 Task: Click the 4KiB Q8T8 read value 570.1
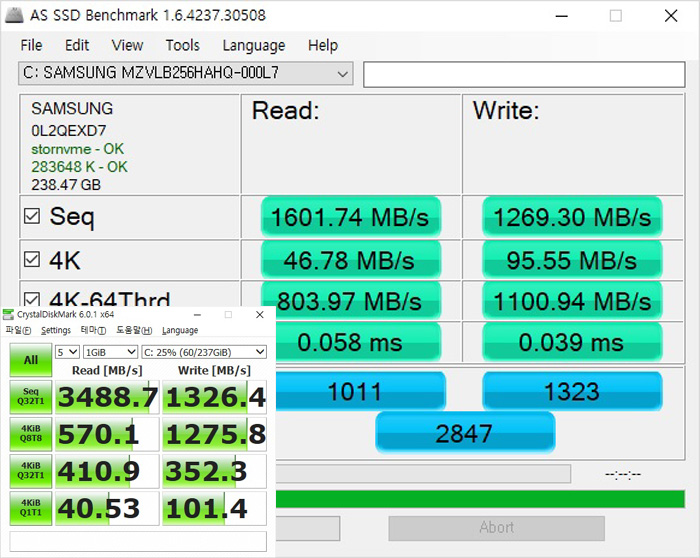107,434
